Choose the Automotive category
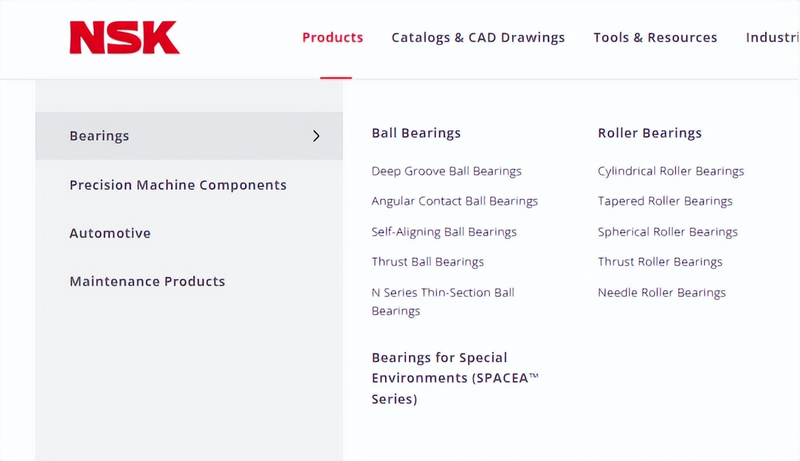This screenshot has height=461, width=800. [110, 233]
